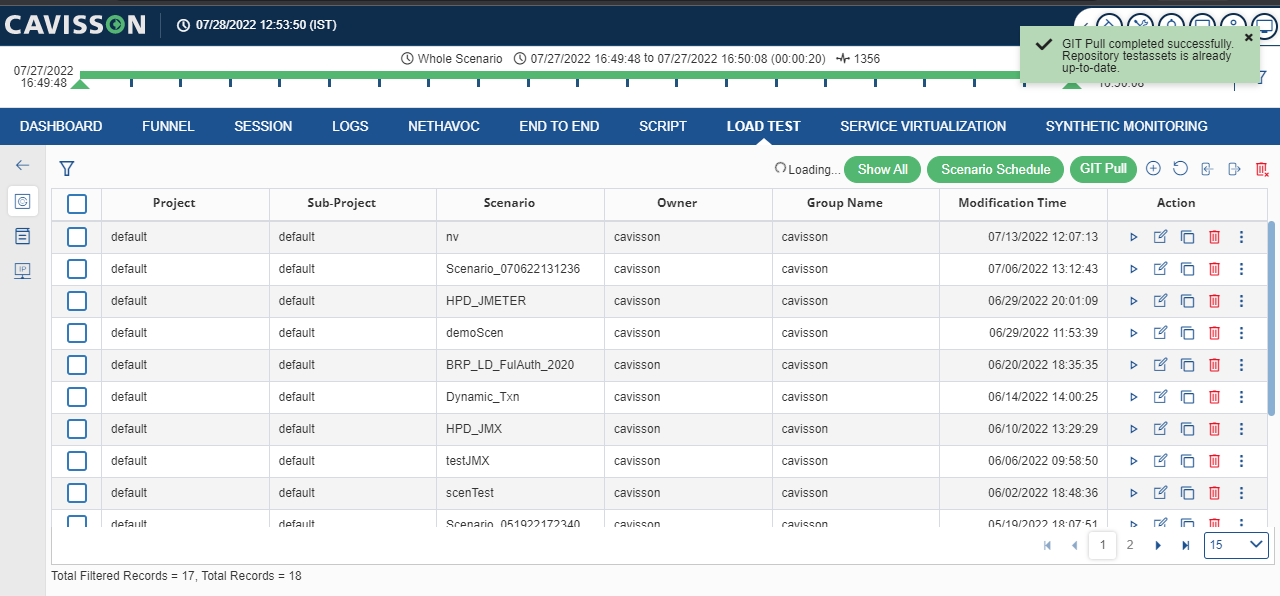Screen dimensions: 1280x596
Task: Delete the testJMX scenario
Action: (1214, 461)
